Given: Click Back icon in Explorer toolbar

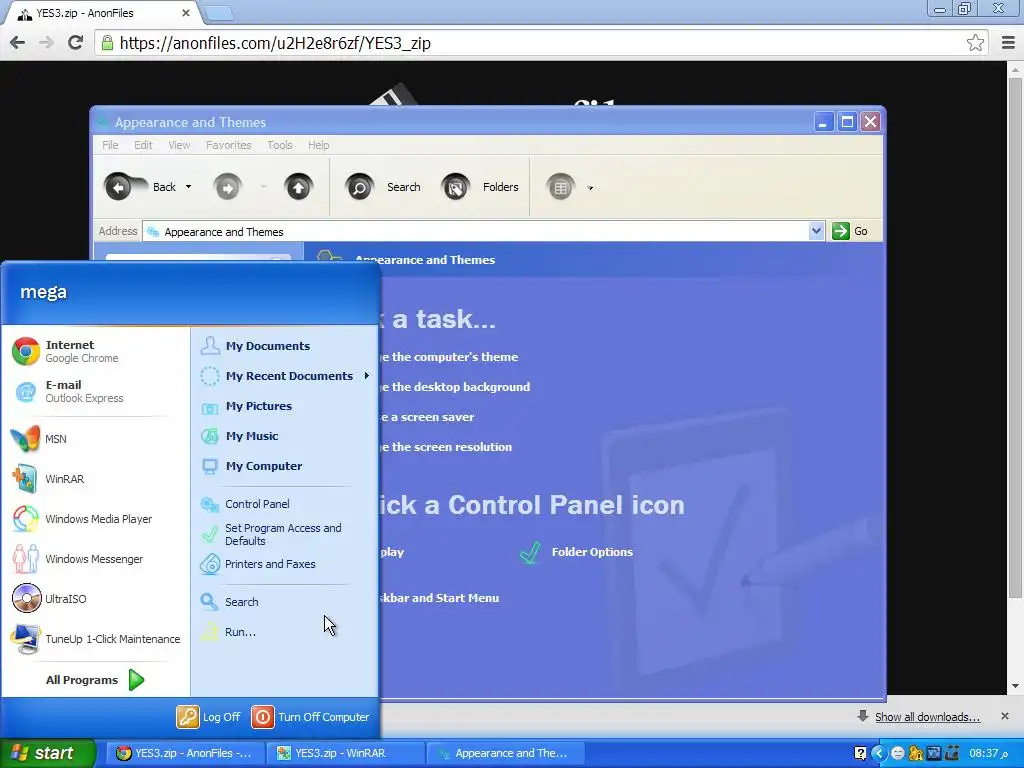Looking at the screenshot, I should click(x=119, y=187).
